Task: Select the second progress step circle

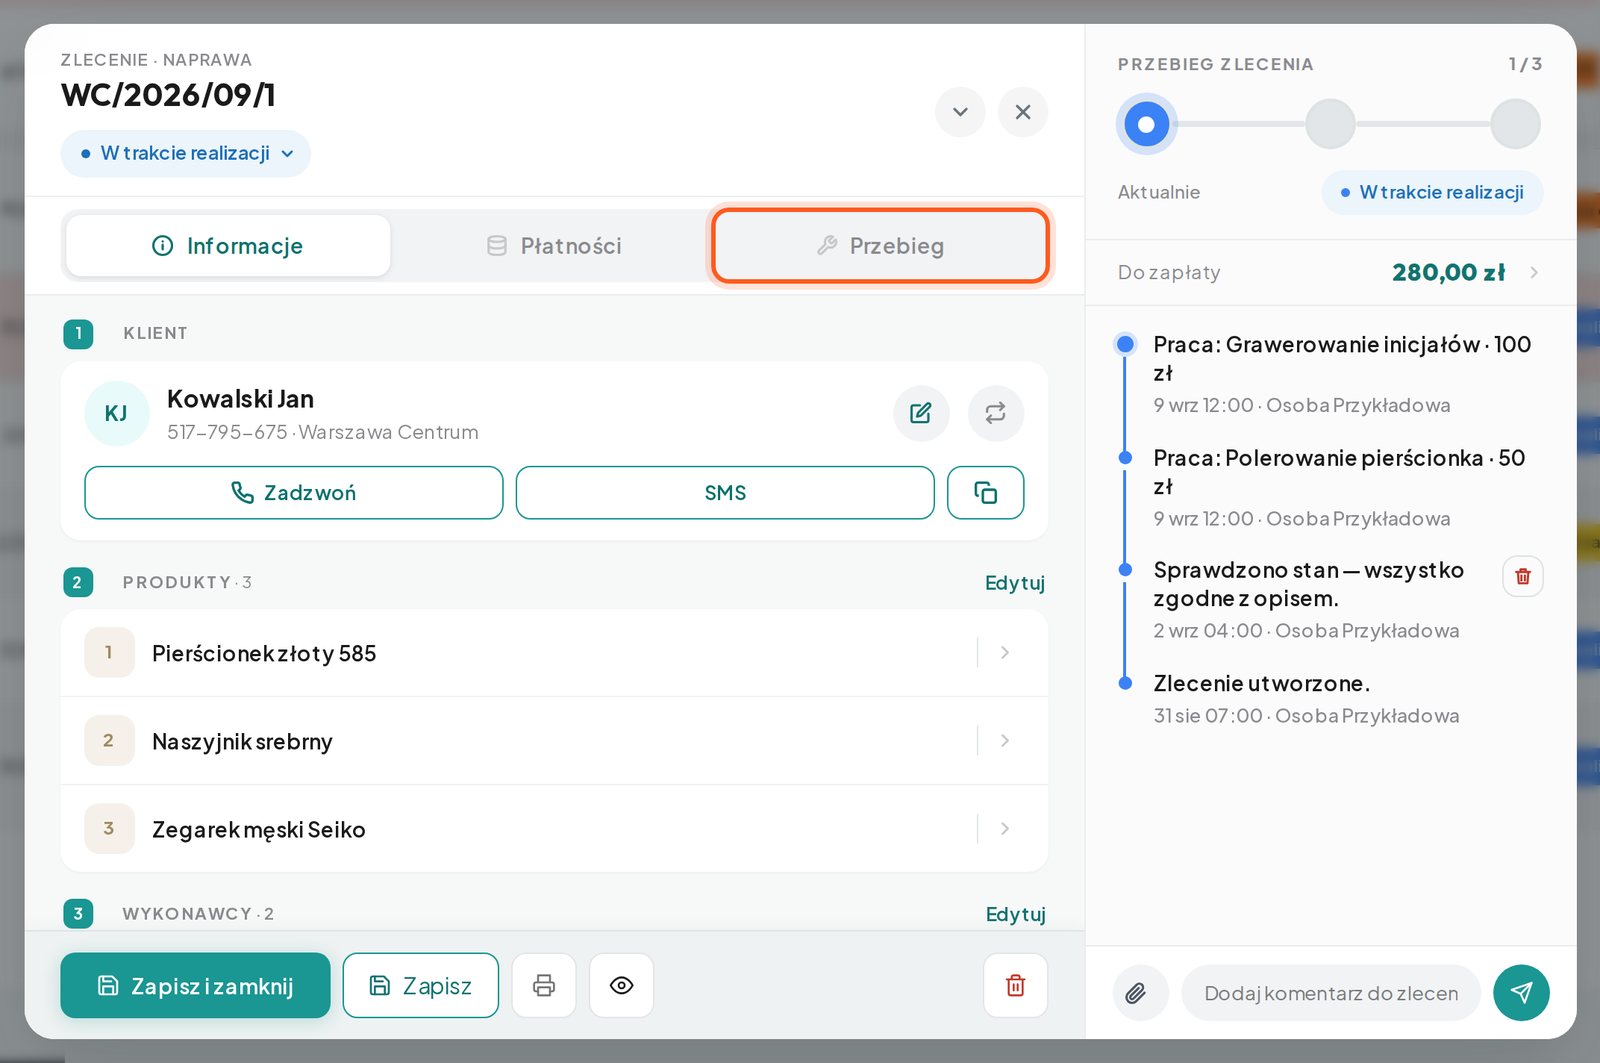Action: pos(1331,125)
